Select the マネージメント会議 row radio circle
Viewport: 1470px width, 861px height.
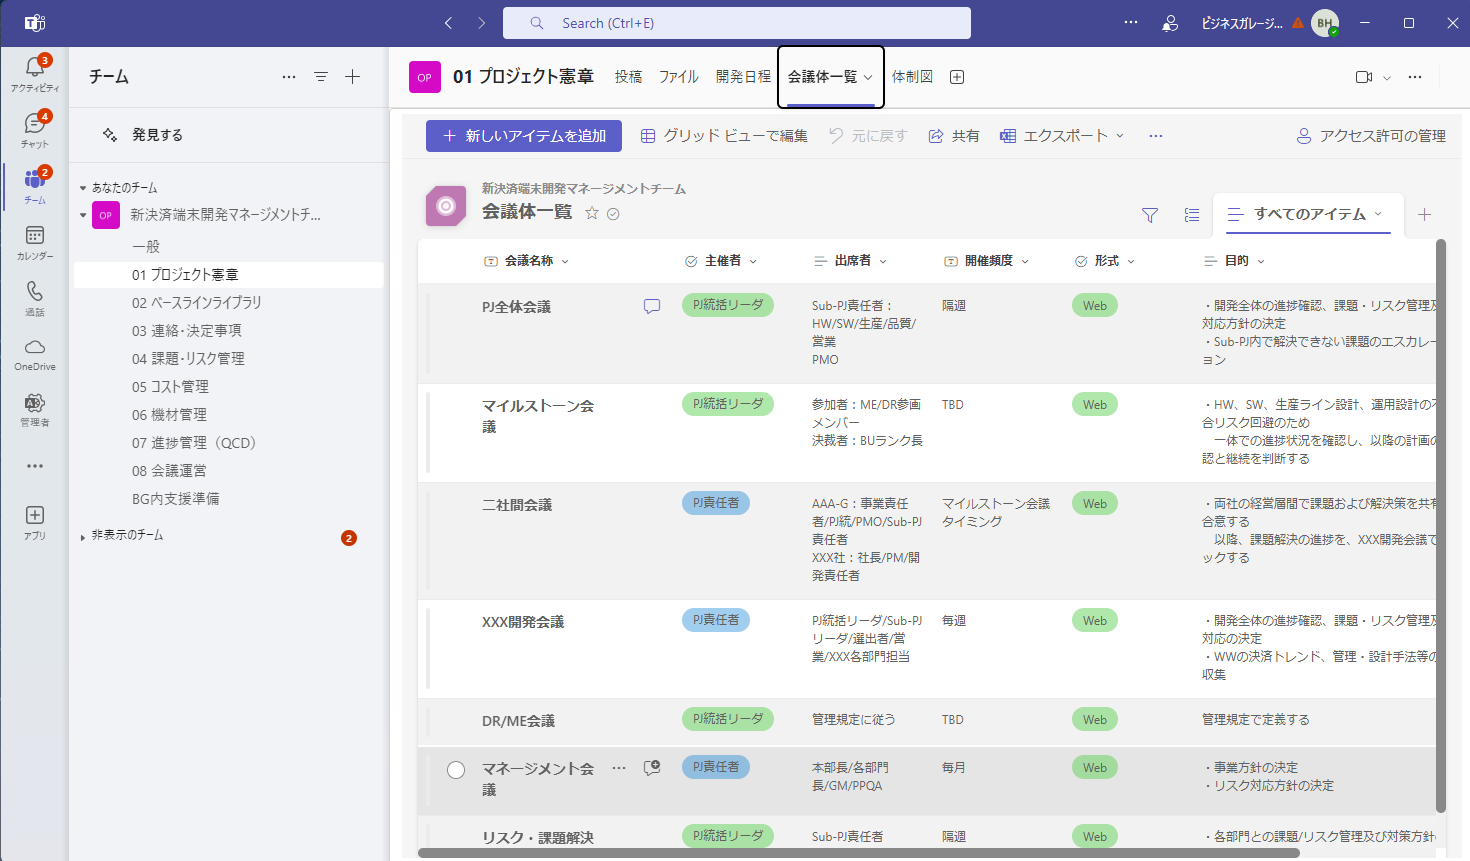click(456, 770)
